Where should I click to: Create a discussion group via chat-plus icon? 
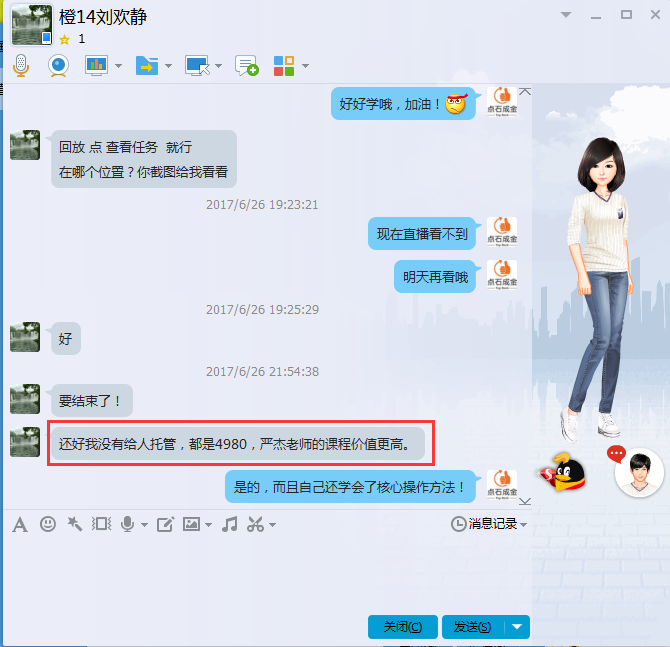(247, 66)
